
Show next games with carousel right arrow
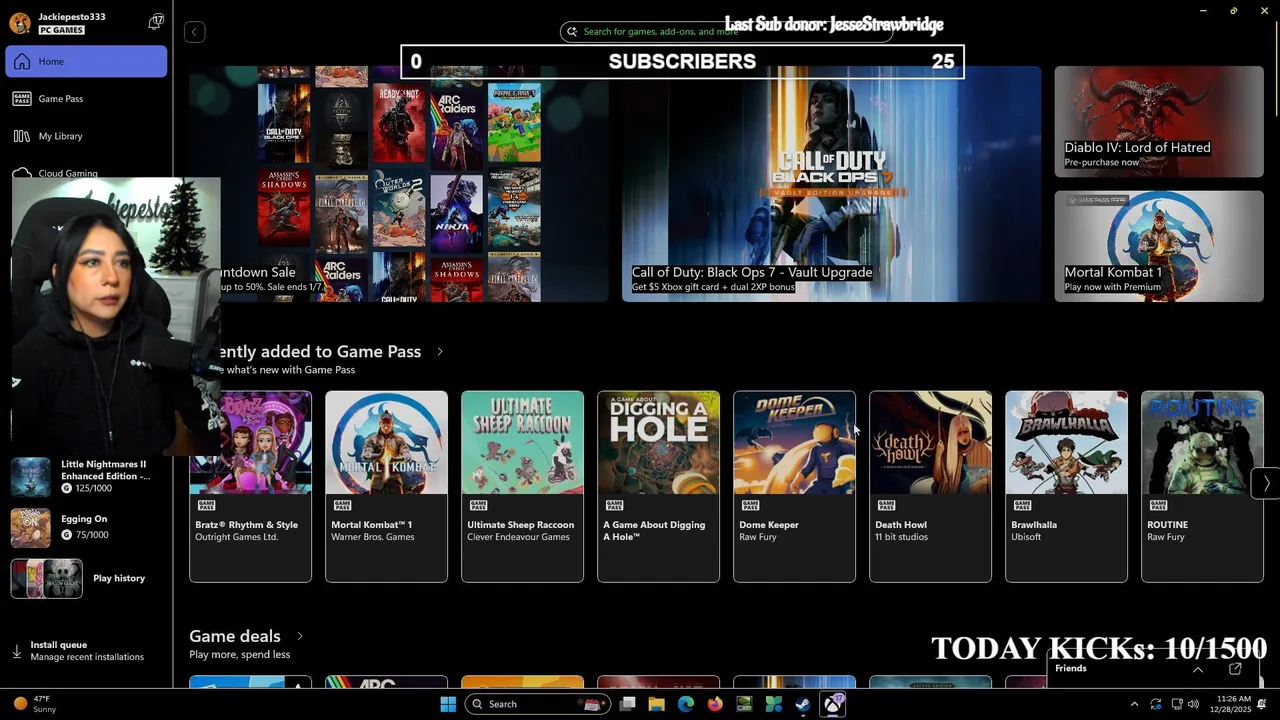pos(1266,483)
